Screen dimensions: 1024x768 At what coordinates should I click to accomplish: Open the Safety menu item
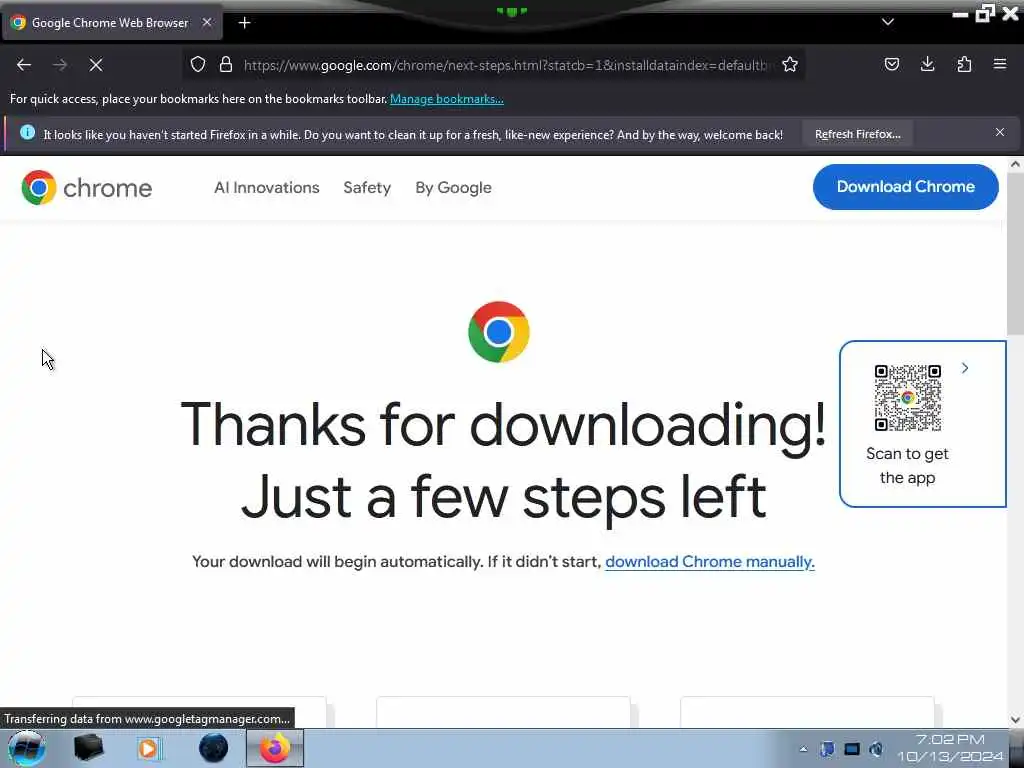click(367, 188)
